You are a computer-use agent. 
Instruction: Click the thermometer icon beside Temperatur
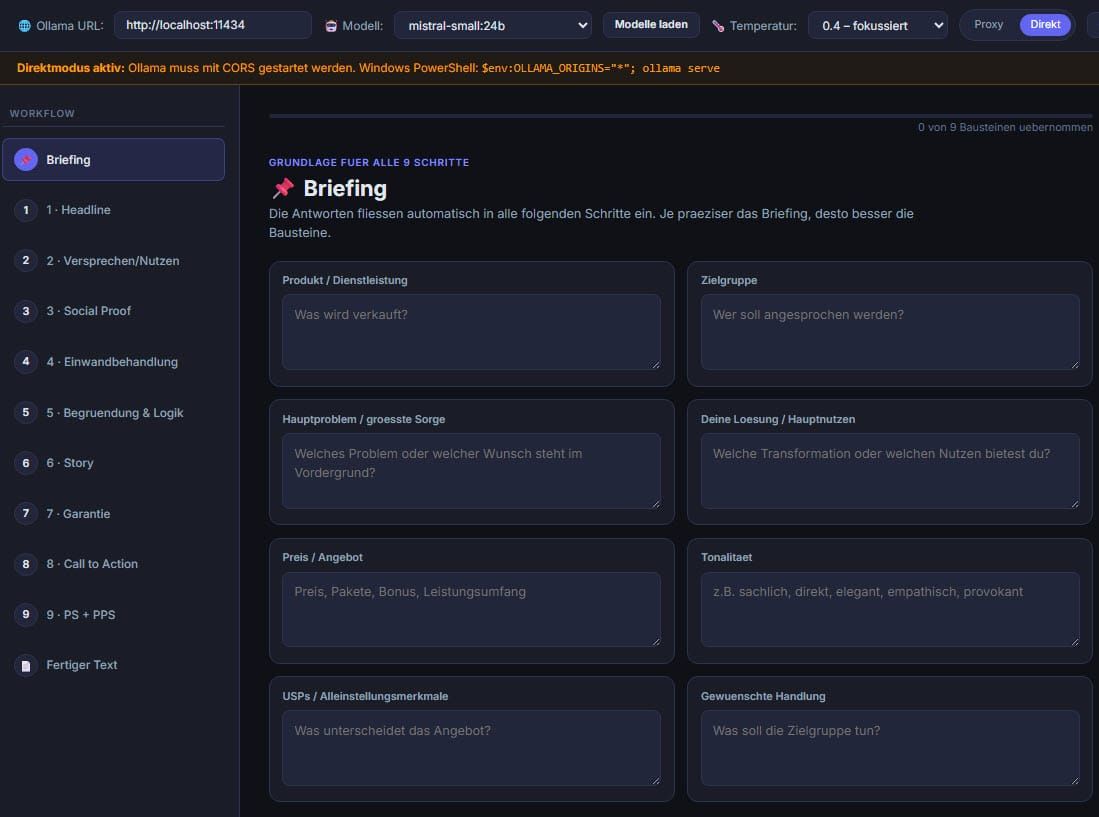point(718,26)
